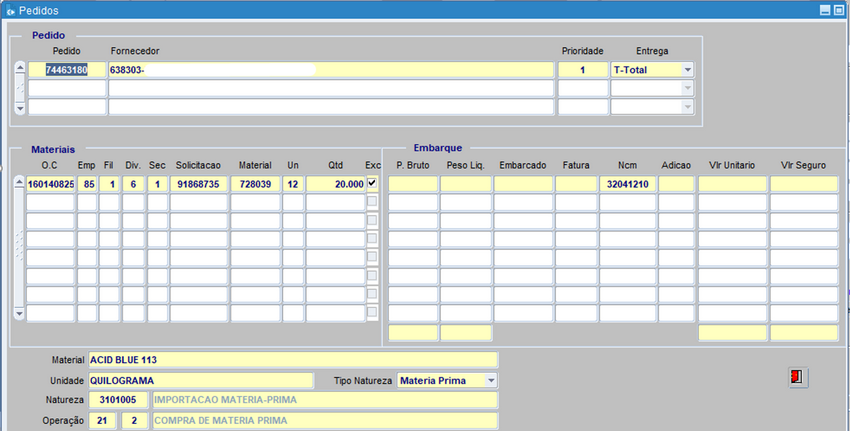
Task: Open the Tipo Natureza dropdown
Action: 490,380
